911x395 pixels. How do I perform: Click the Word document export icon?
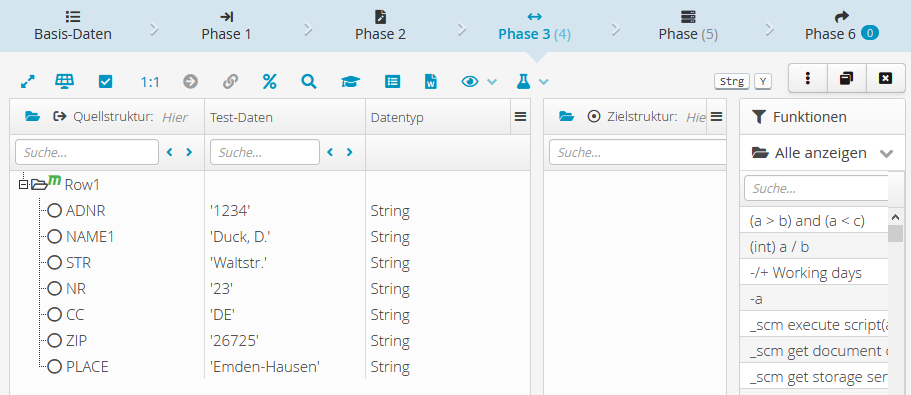(x=431, y=82)
